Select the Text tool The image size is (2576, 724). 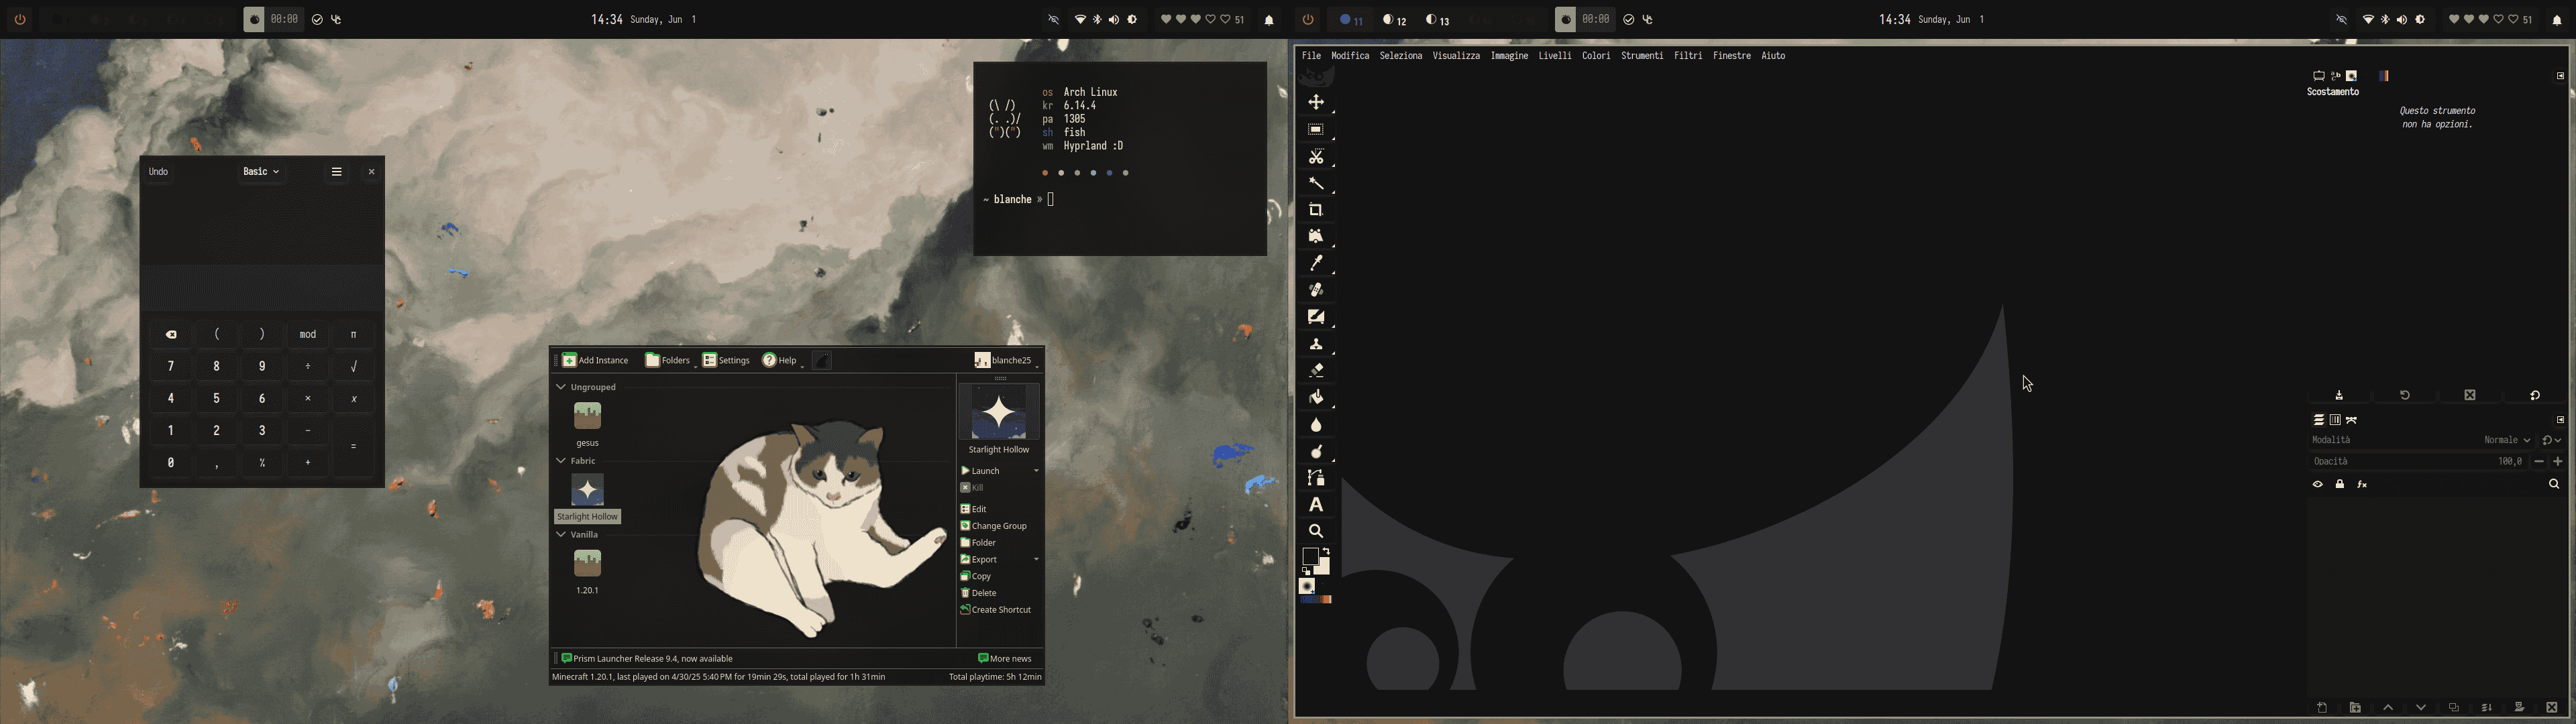(x=1316, y=505)
